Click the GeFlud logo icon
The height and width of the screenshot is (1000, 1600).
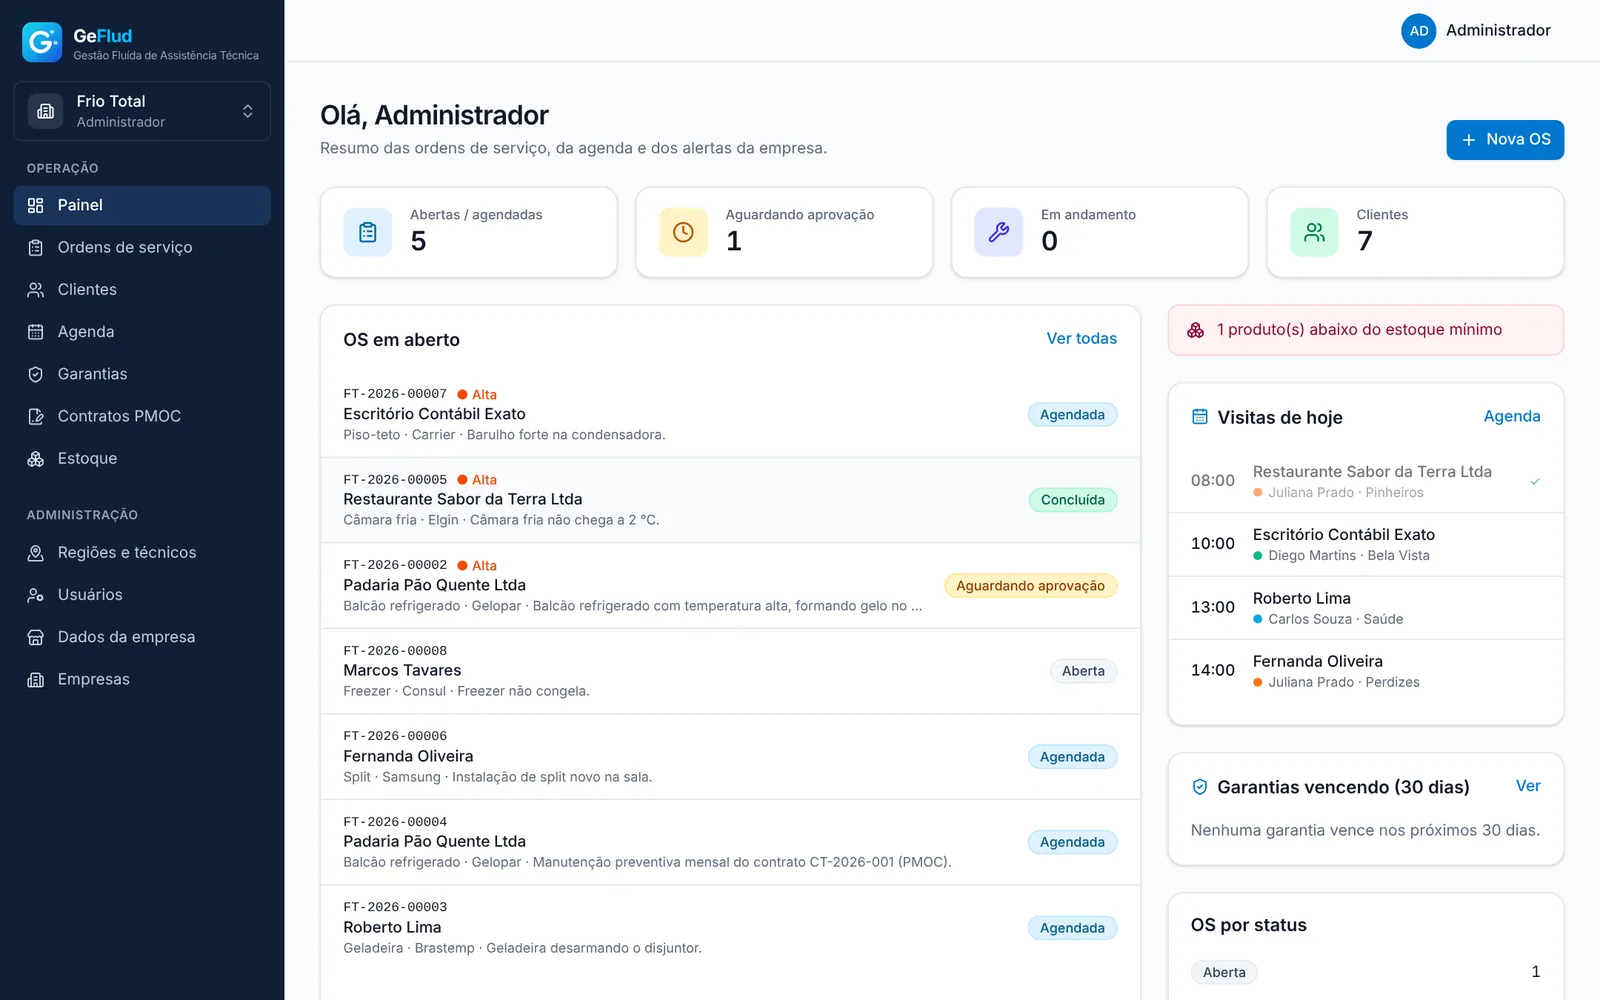[x=42, y=42]
